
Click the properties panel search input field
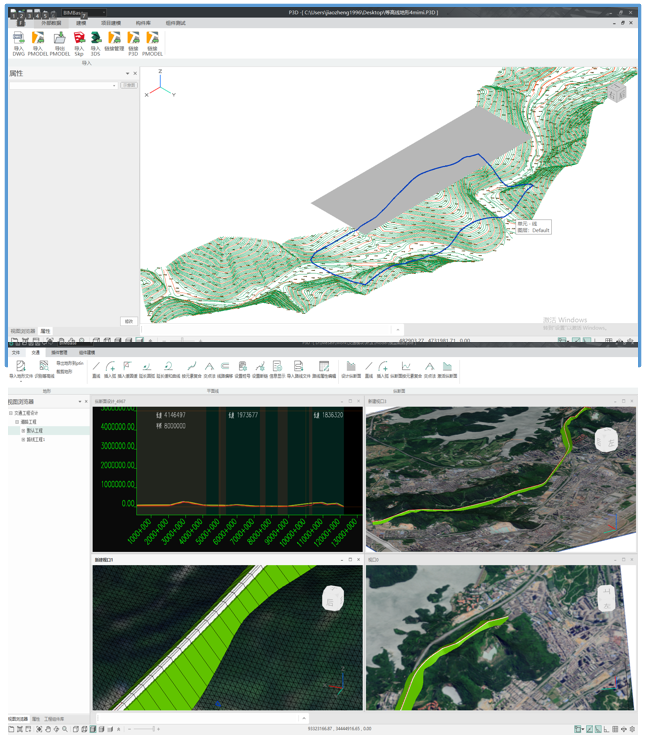[62, 86]
